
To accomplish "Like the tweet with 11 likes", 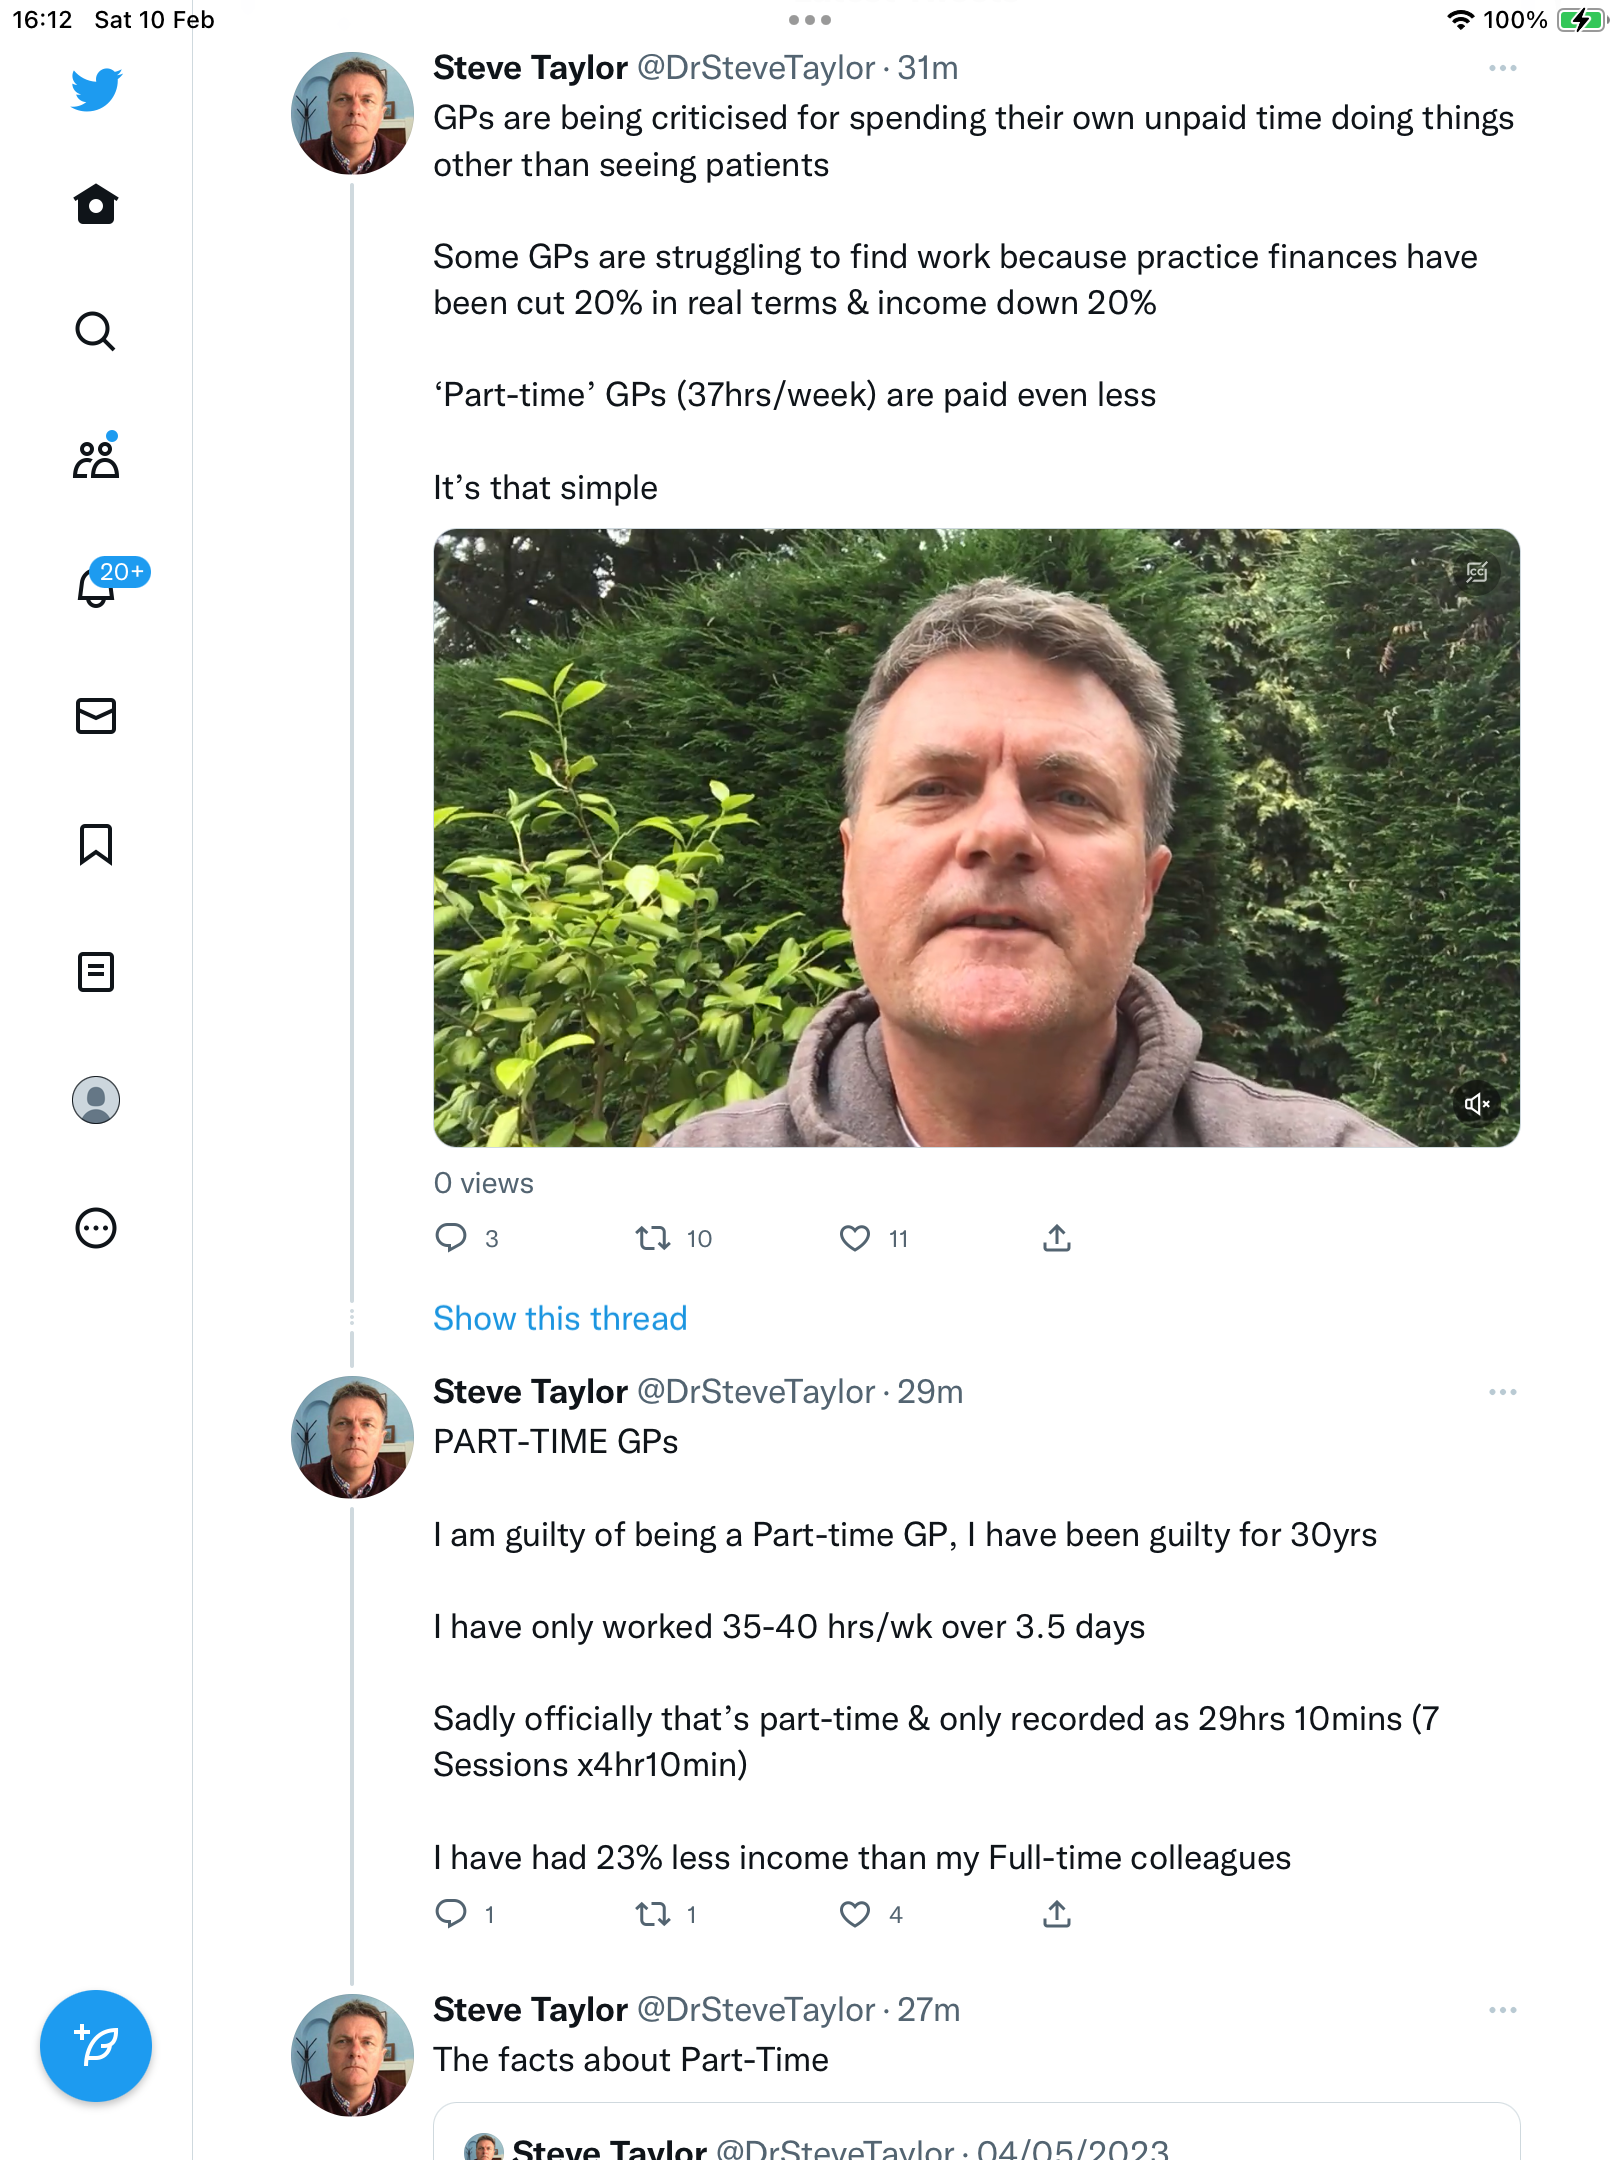I will point(855,1239).
